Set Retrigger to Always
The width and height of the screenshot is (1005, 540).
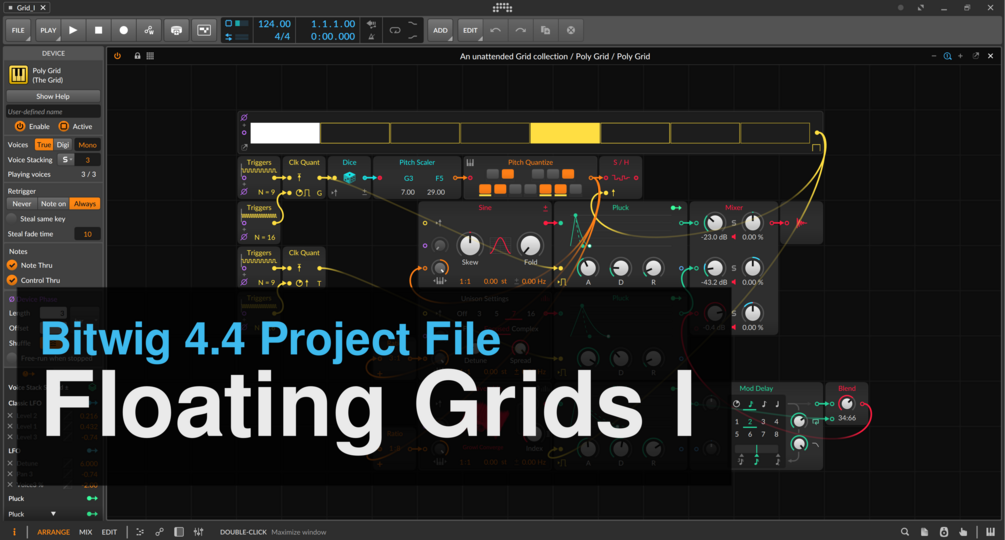(85, 204)
